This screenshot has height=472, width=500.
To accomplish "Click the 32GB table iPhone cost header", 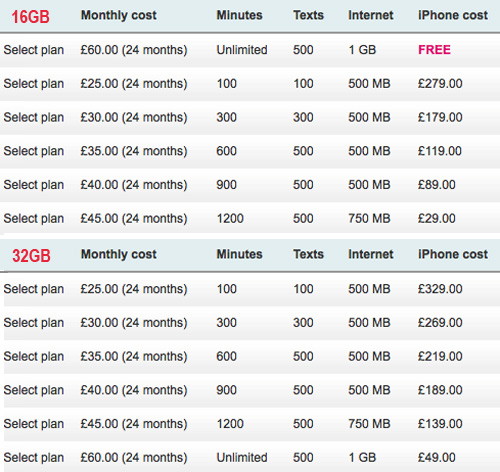I will [453, 254].
